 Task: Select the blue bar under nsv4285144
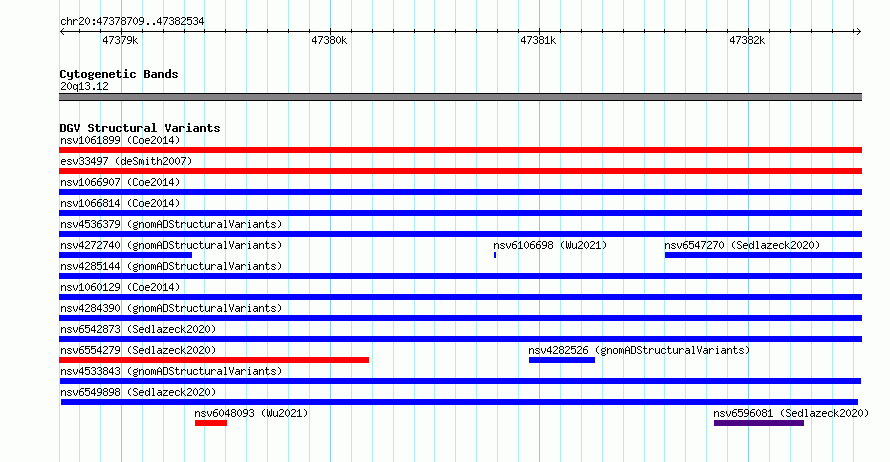[x=460, y=276]
